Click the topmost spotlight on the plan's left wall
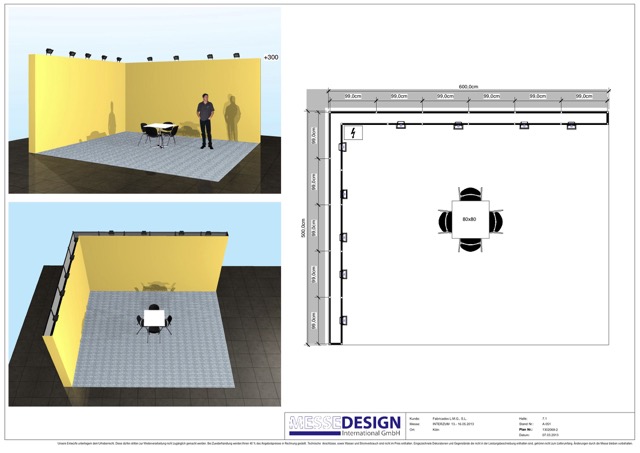This screenshot has width=640, height=453. pyautogui.click(x=342, y=148)
